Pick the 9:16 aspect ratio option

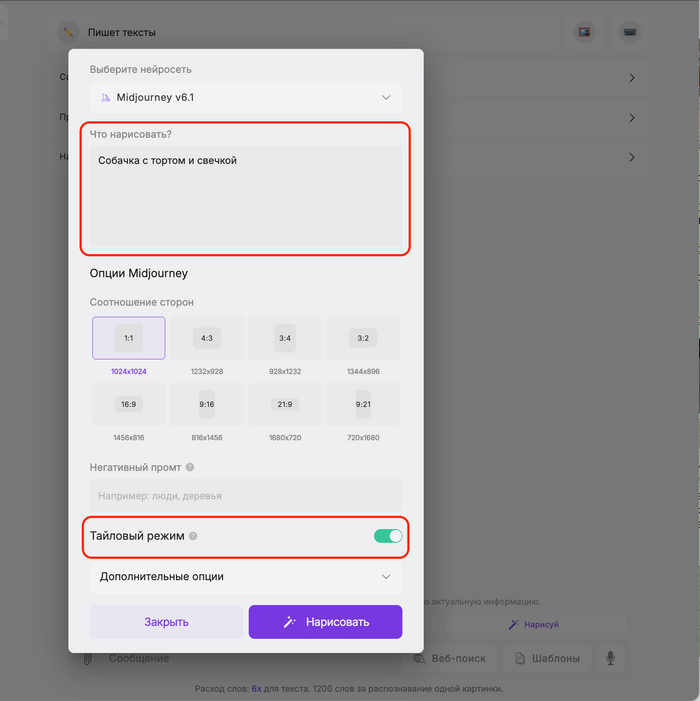pyautogui.click(x=207, y=404)
